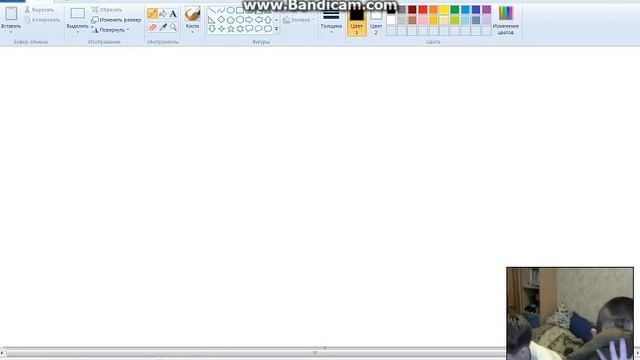Click the webcam video overlay thumbnail

570,313
